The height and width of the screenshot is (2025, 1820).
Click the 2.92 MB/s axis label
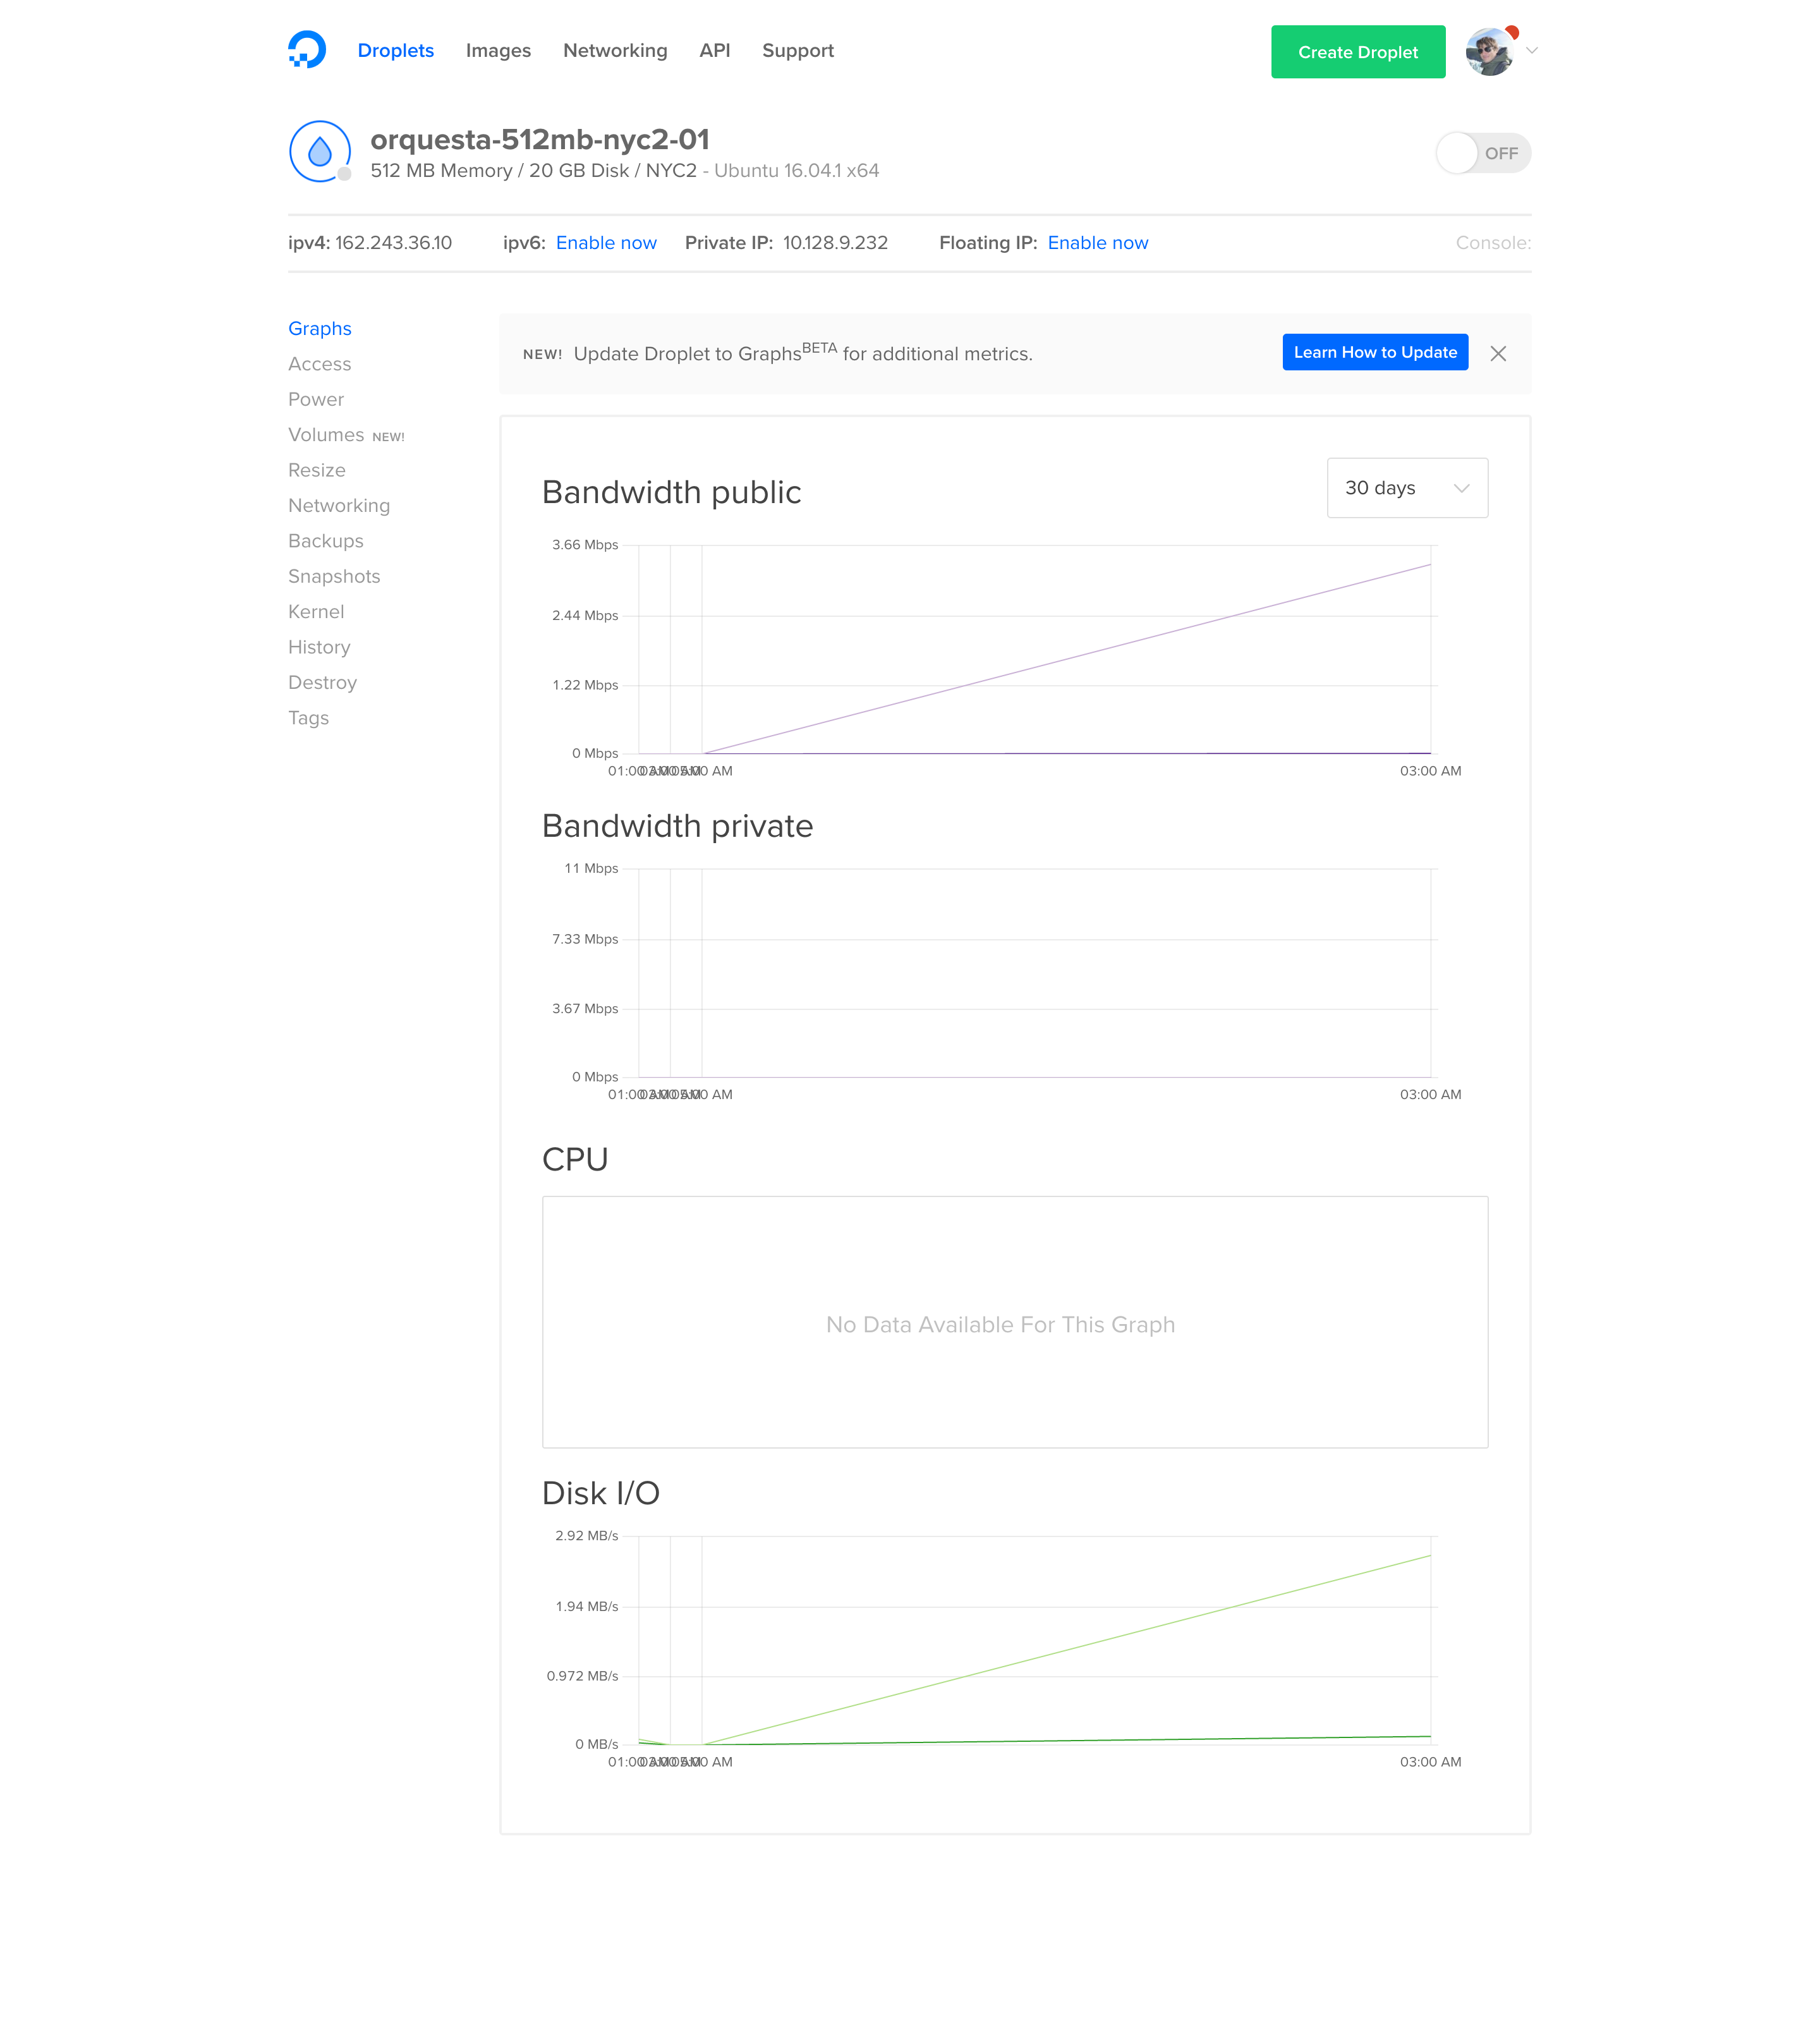(587, 1536)
